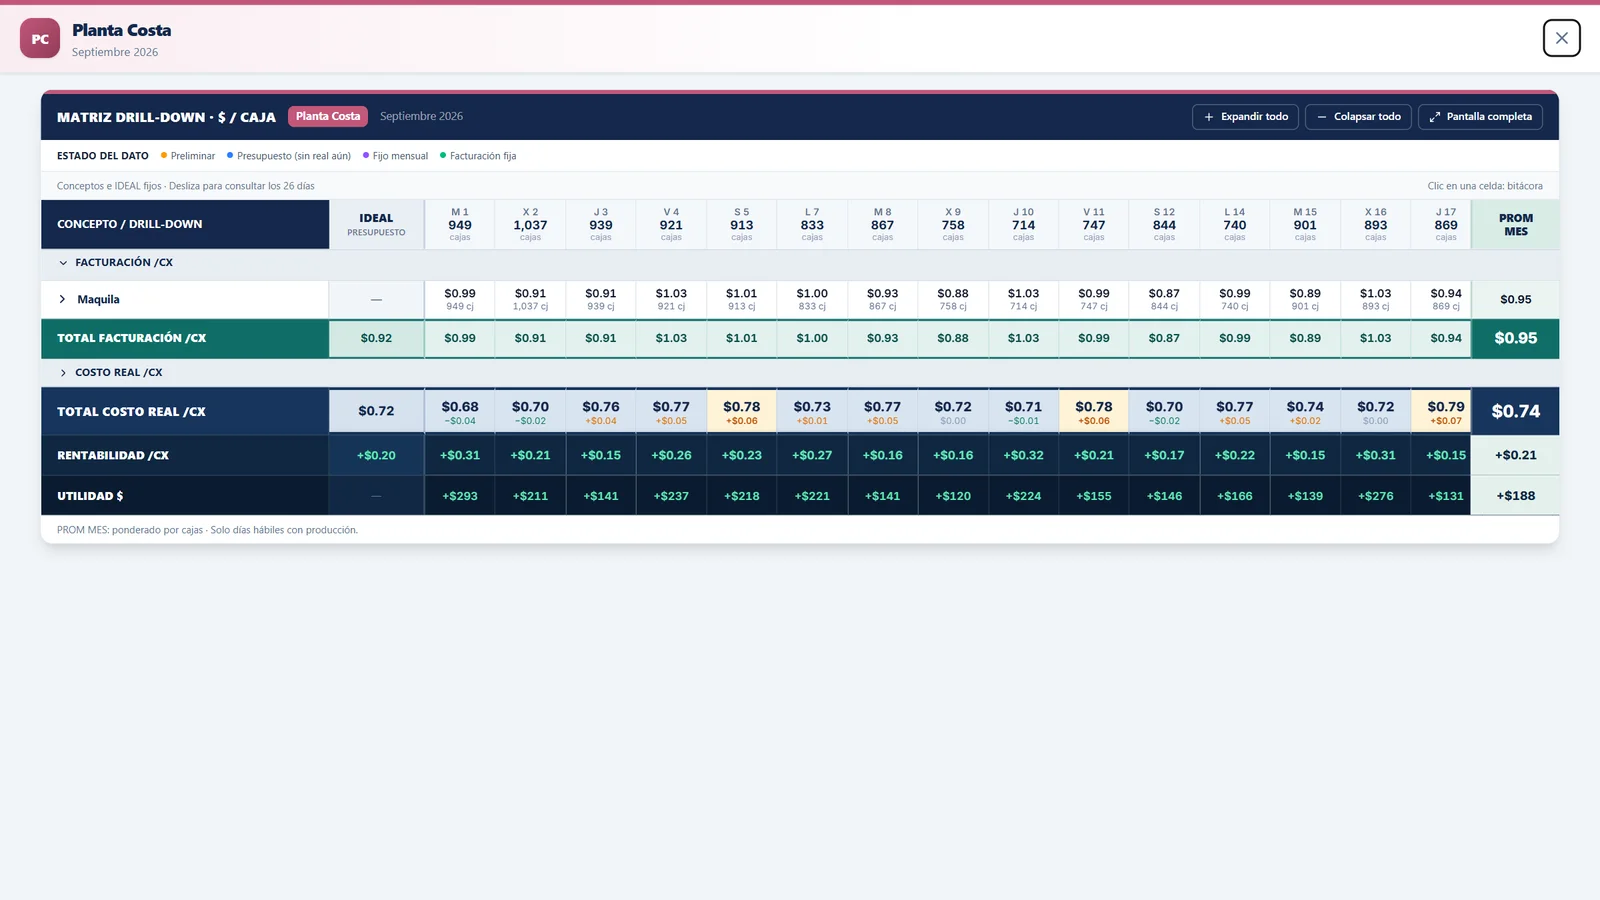Click the green Facturación fija legend dot
The height and width of the screenshot is (900, 1600).
point(443,155)
